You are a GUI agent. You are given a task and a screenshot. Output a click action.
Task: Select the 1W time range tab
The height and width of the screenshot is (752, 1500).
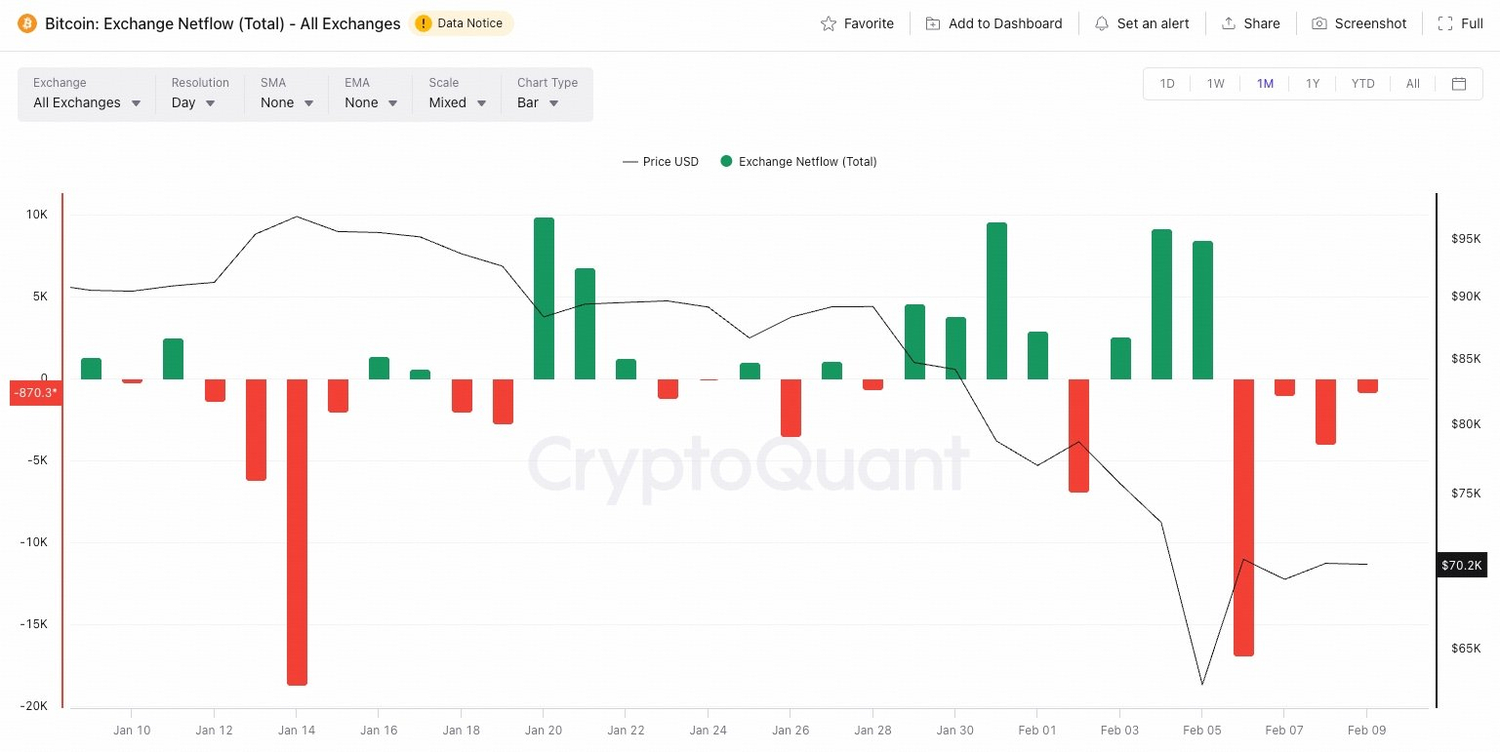[x=1215, y=84]
